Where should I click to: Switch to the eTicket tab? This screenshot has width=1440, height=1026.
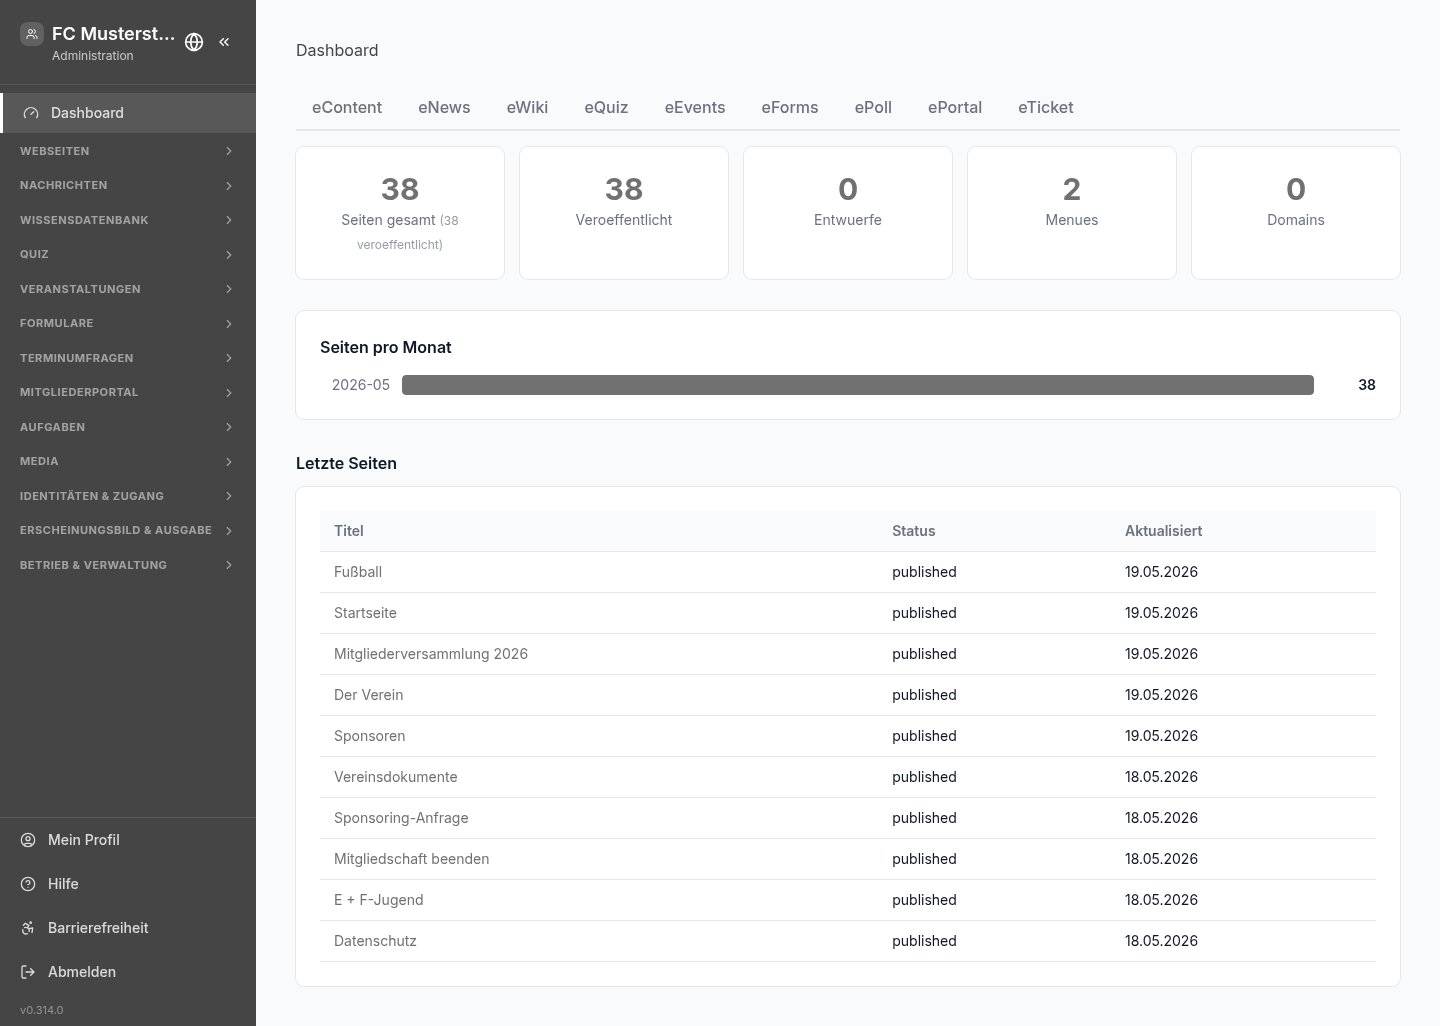click(1046, 107)
